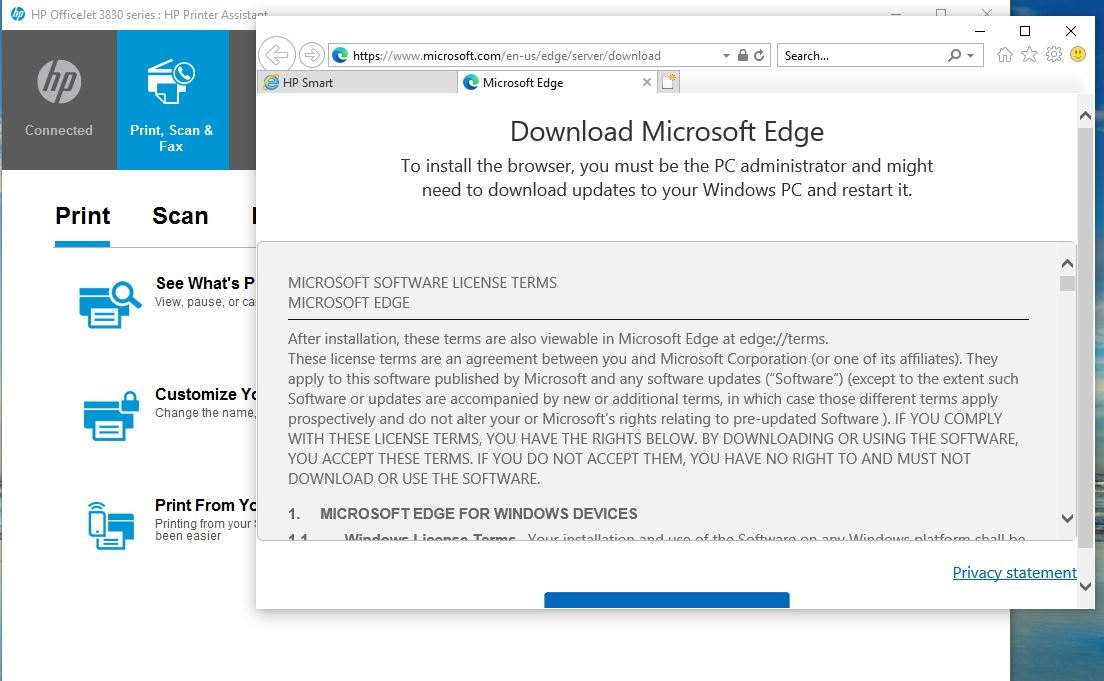Click the MICROSOFT SOFTWARE LICENSE TERMS text
This screenshot has width=1104, height=681.
[422, 283]
